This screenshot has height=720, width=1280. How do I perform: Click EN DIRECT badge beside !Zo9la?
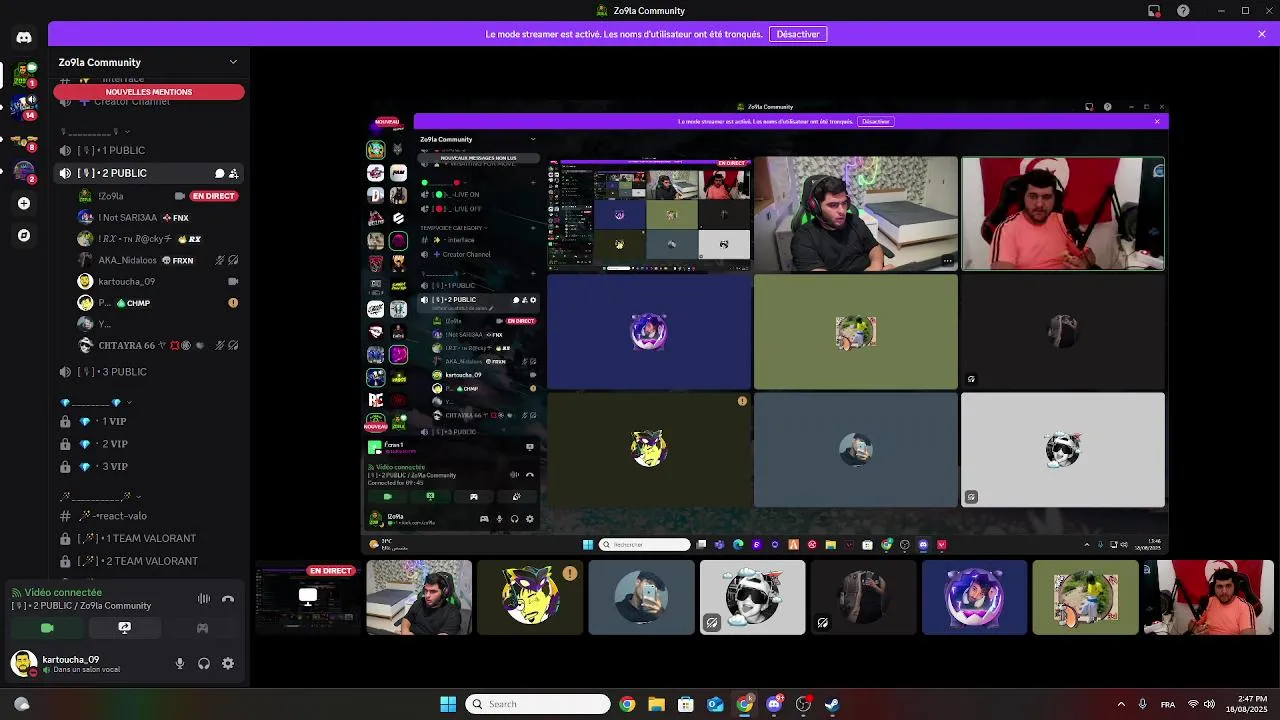point(213,196)
